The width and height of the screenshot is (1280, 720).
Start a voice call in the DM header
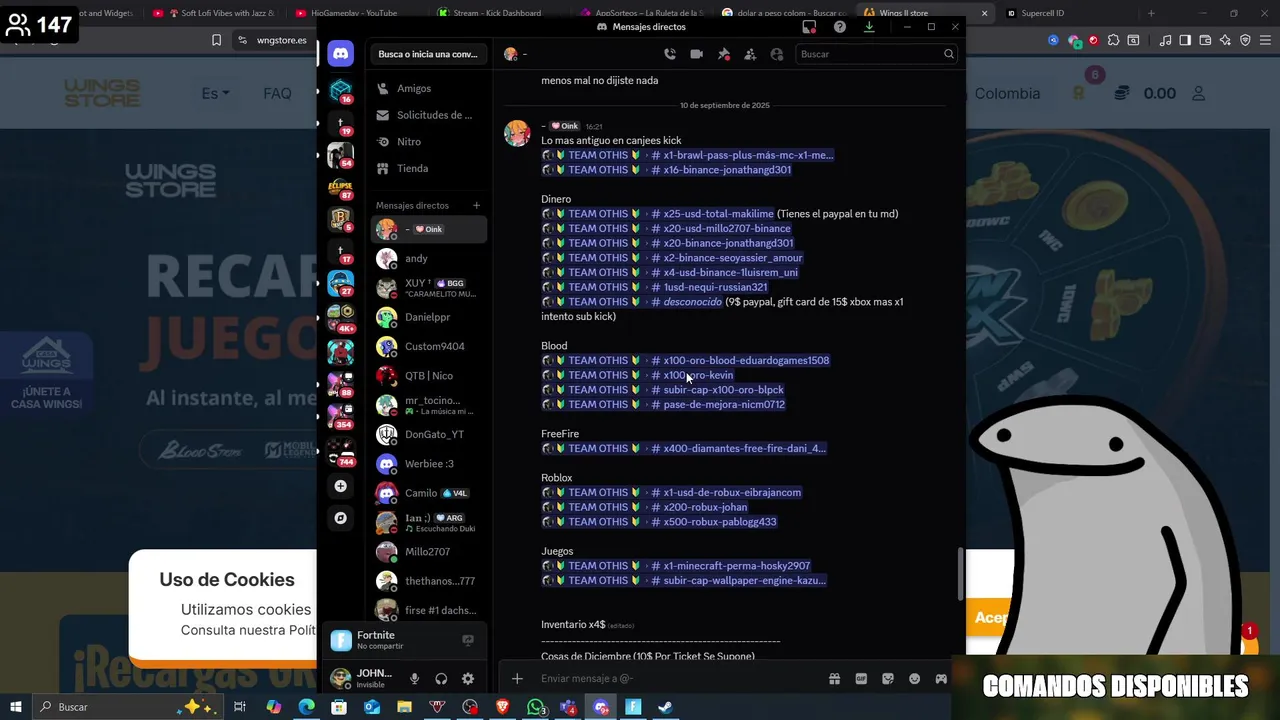click(670, 54)
